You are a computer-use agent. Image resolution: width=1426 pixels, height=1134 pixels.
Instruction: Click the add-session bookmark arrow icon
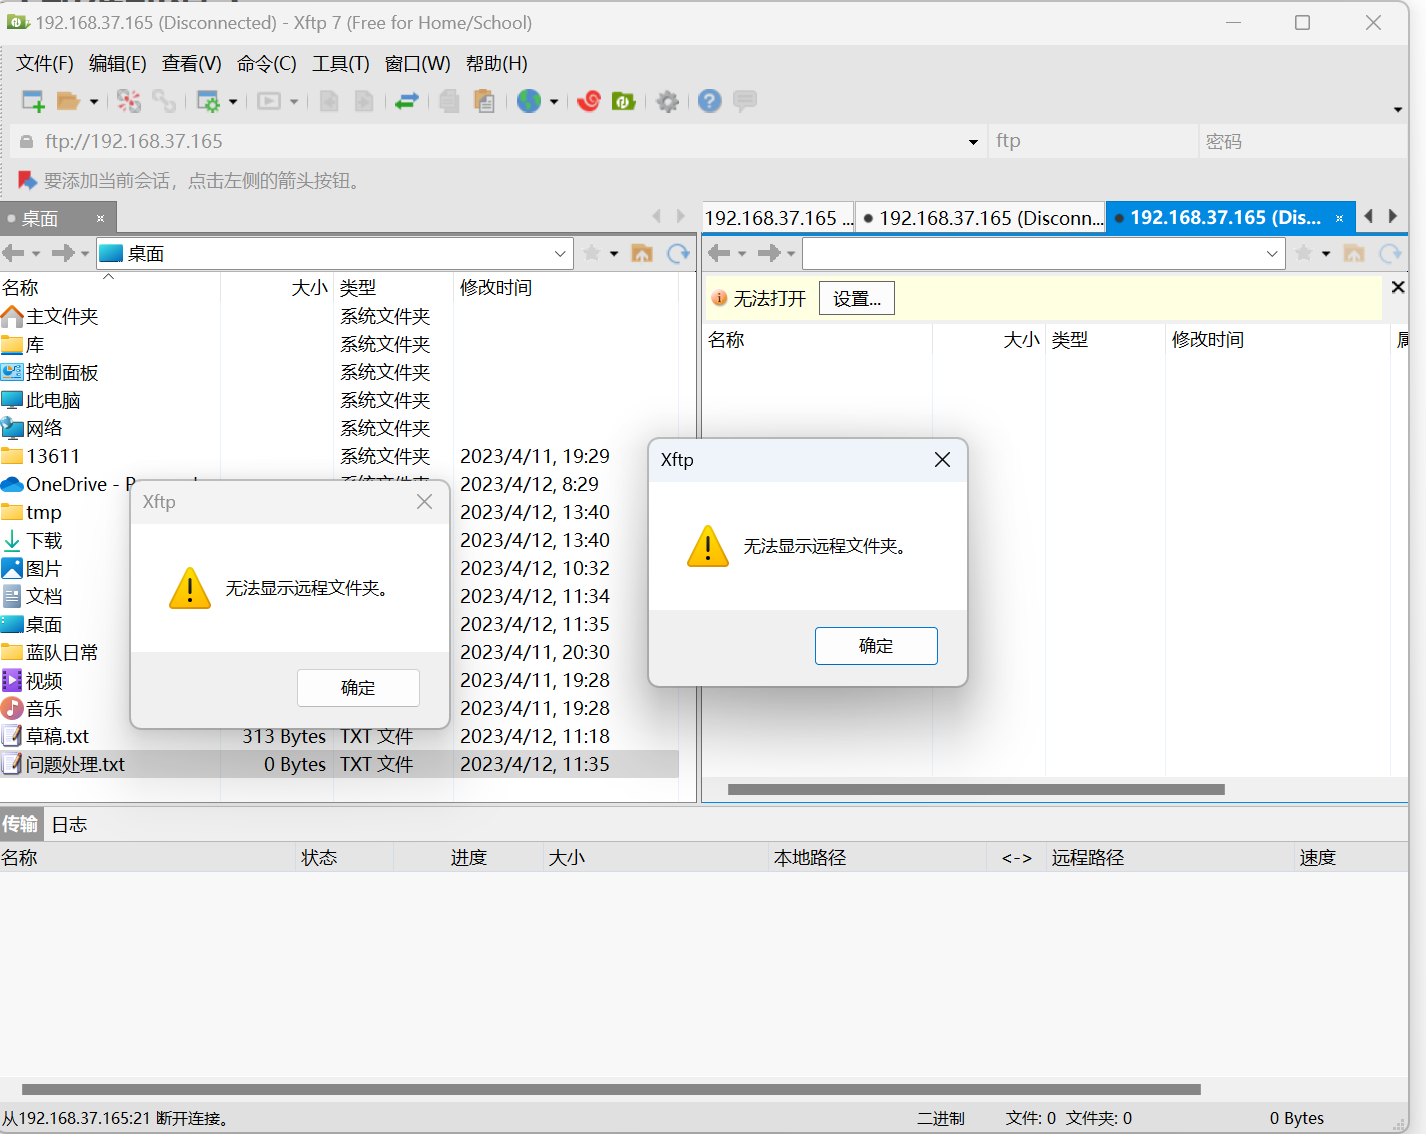click(x=27, y=181)
